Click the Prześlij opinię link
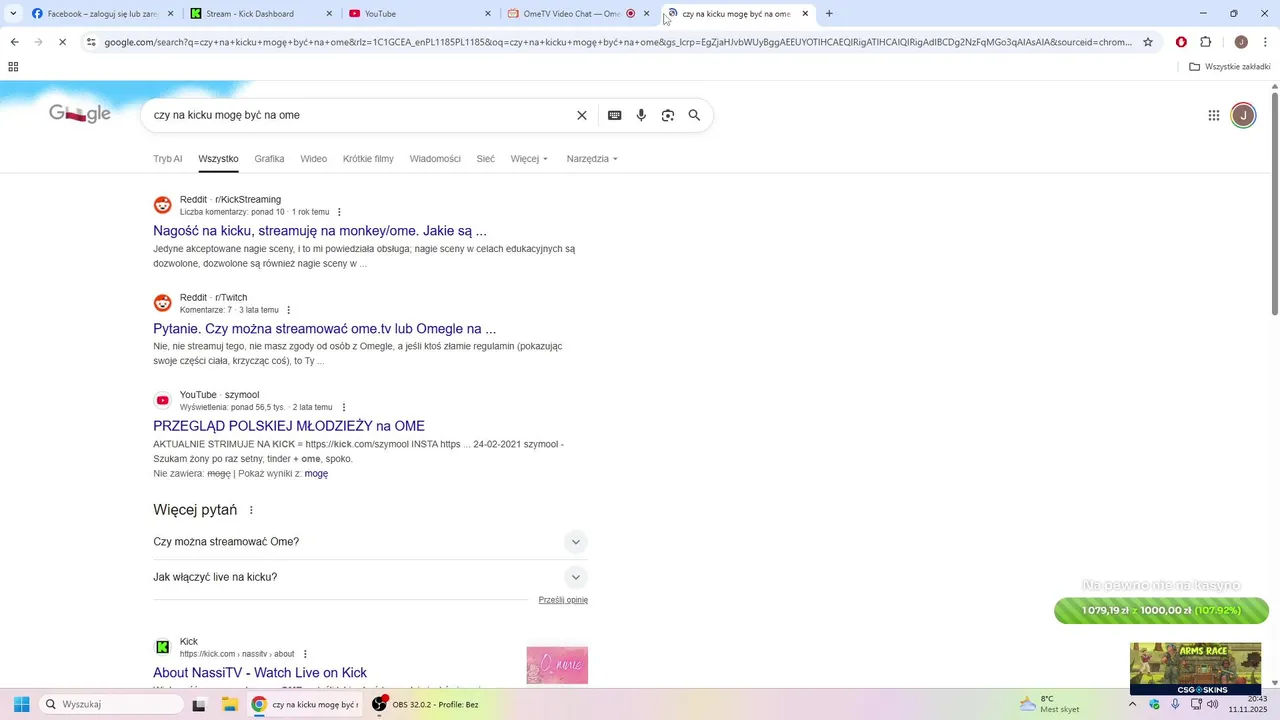1280x720 pixels. 563,600
